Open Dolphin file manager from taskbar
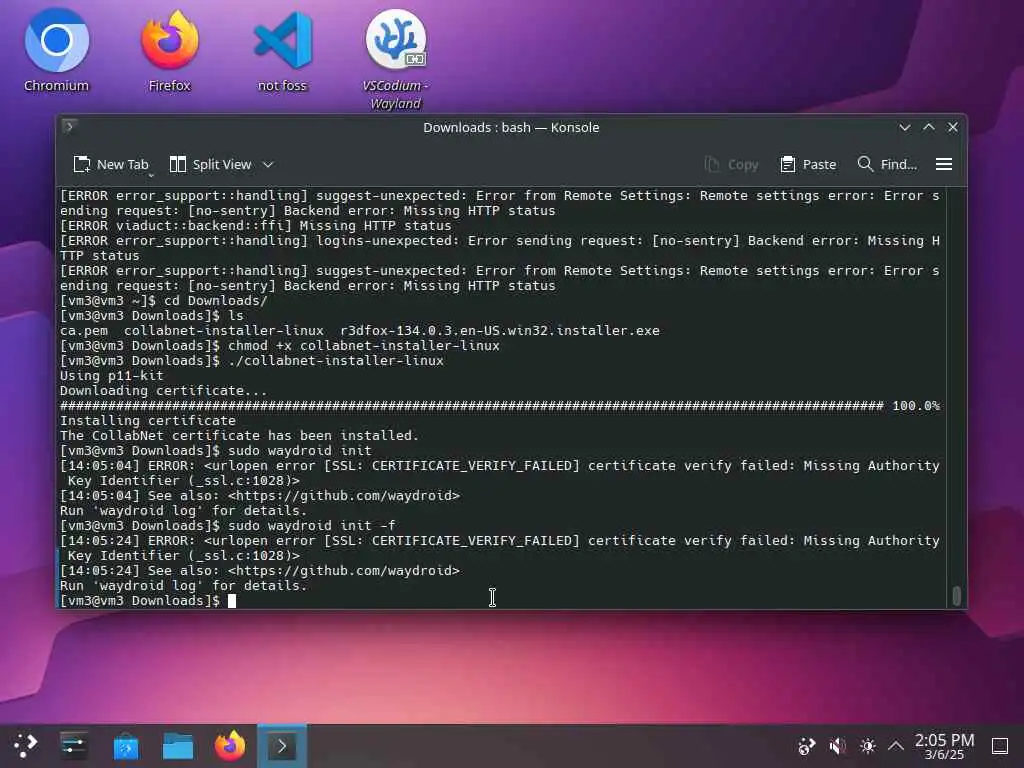1024x768 pixels. [x=178, y=745]
